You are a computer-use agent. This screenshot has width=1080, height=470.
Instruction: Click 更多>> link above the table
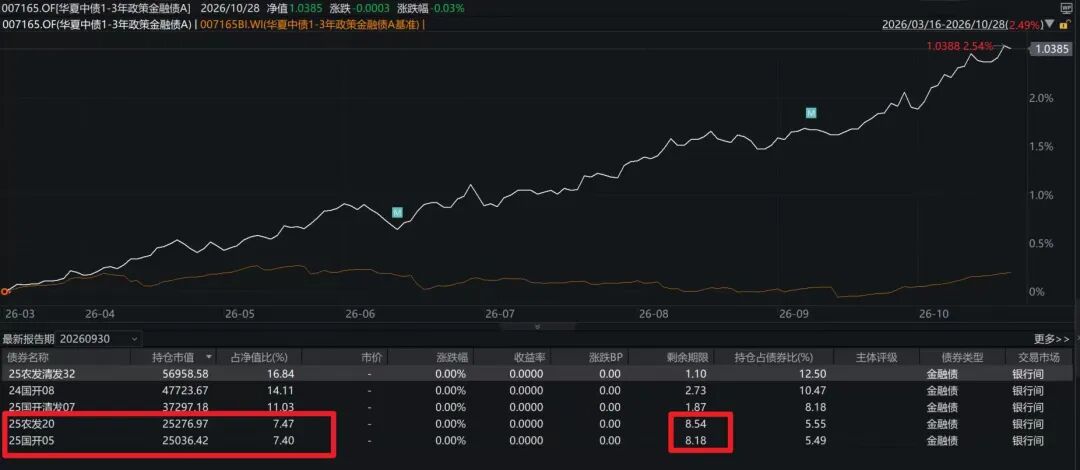1052,339
